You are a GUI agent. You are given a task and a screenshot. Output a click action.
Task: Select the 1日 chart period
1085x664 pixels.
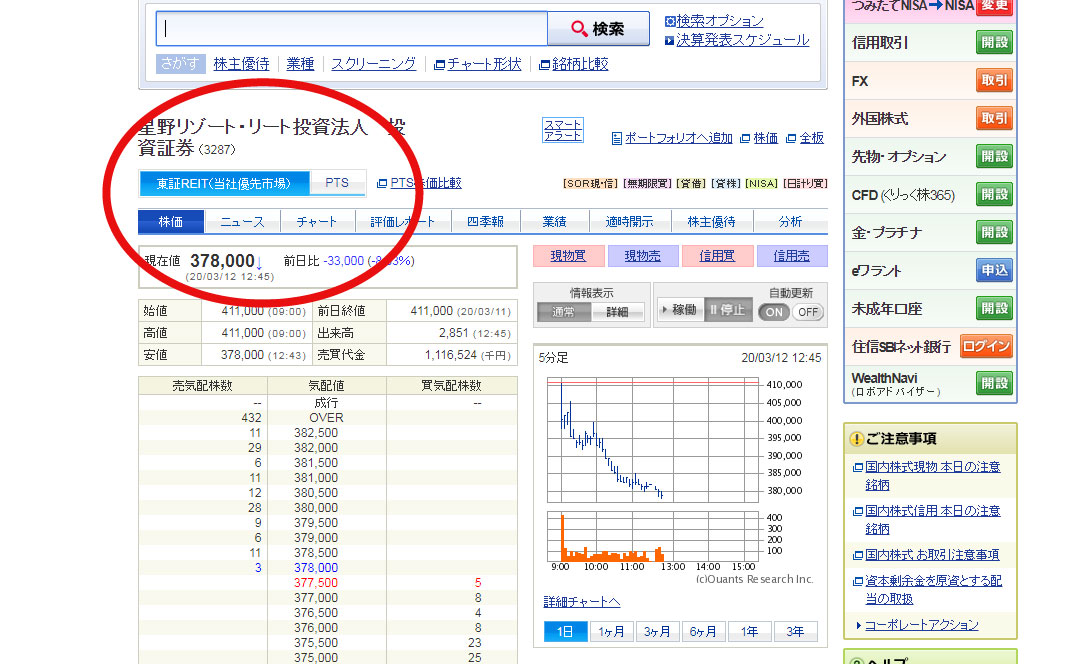pos(565,631)
